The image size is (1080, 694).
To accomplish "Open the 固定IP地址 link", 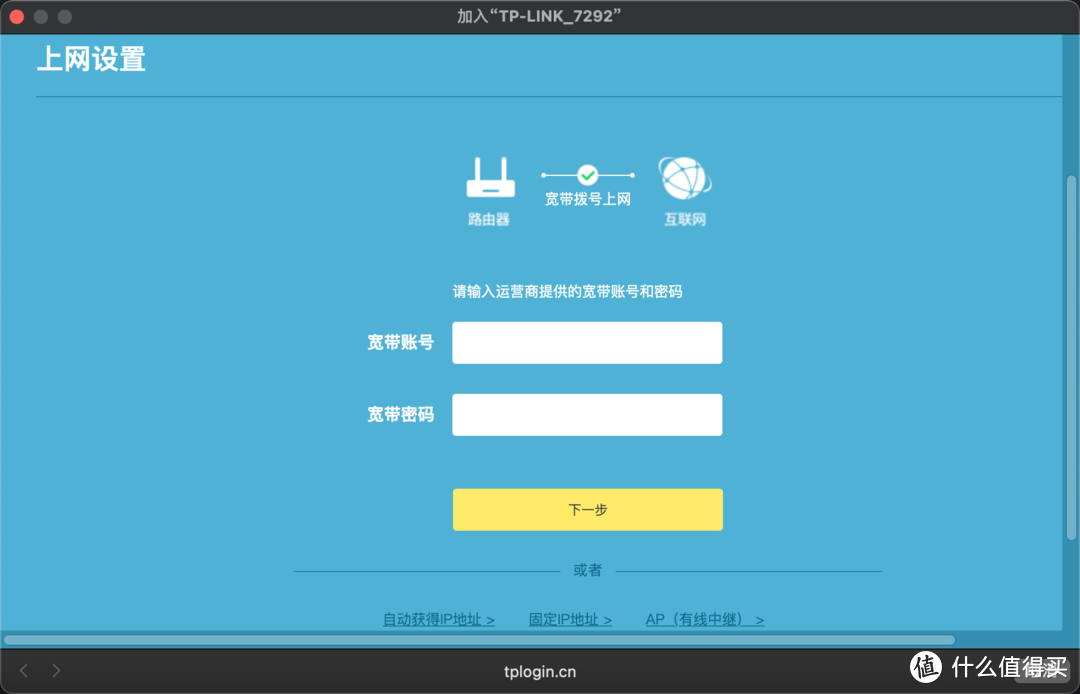I will [x=570, y=619].
